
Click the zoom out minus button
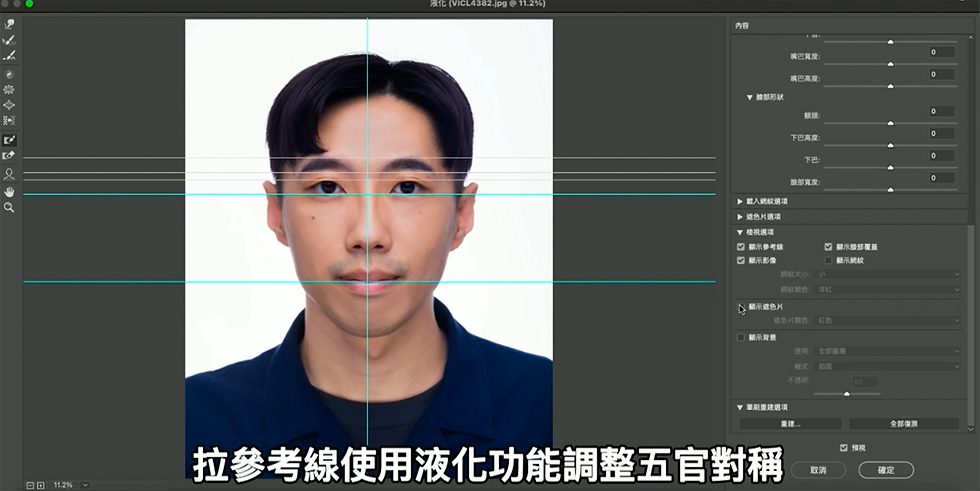[x=30, y=485]
